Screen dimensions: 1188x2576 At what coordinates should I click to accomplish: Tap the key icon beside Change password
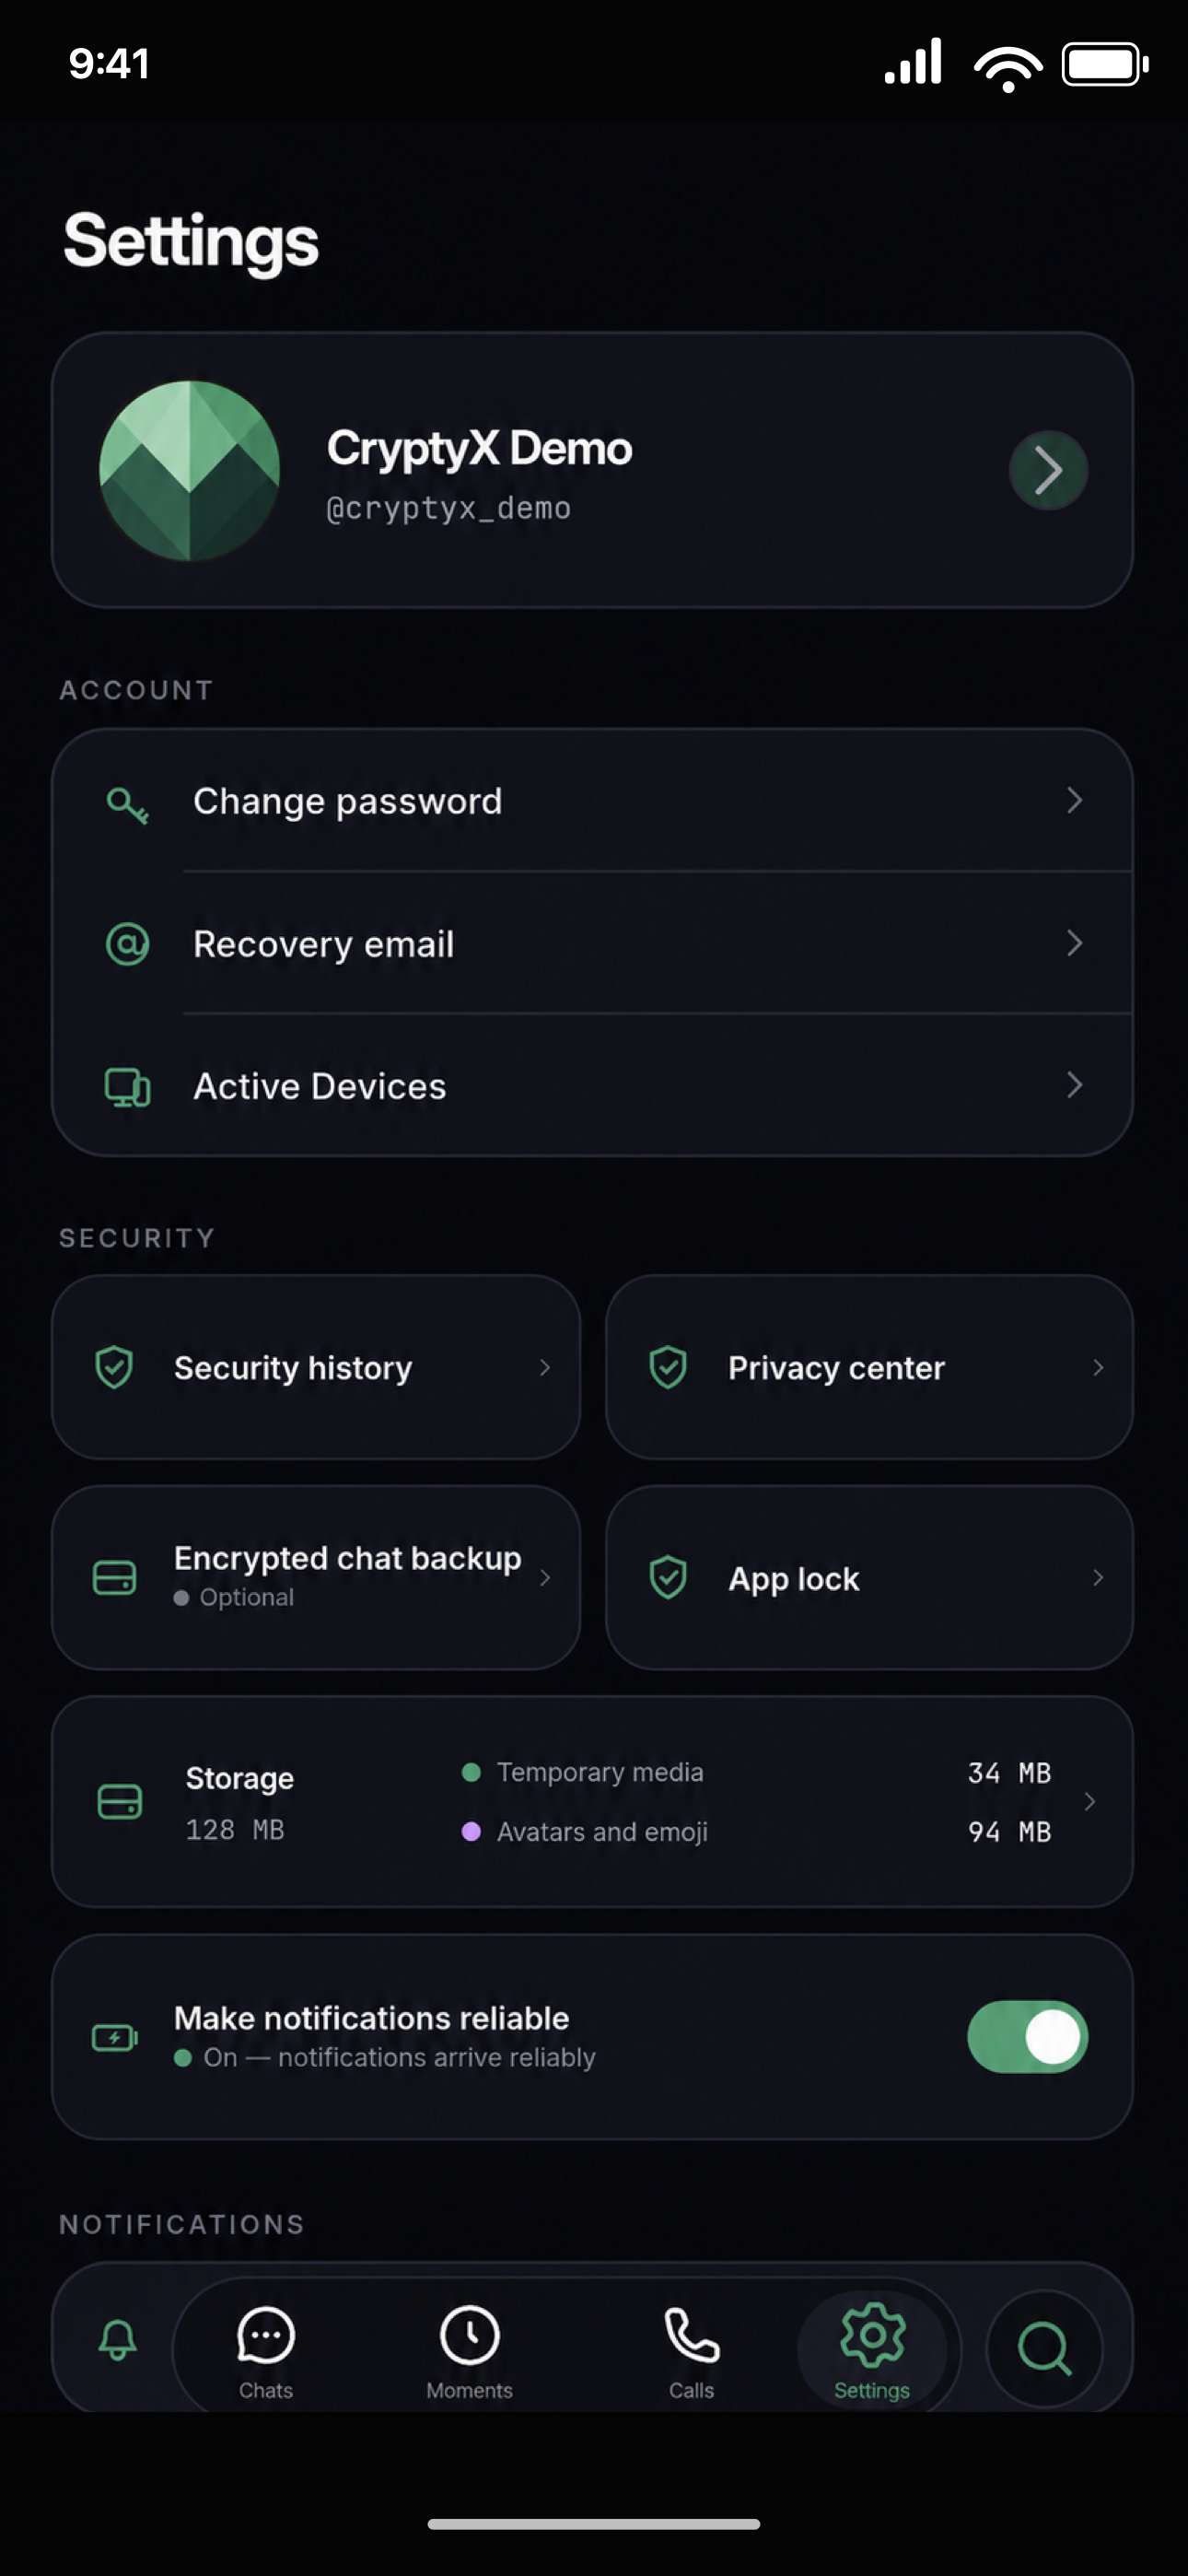pos(127,803)
